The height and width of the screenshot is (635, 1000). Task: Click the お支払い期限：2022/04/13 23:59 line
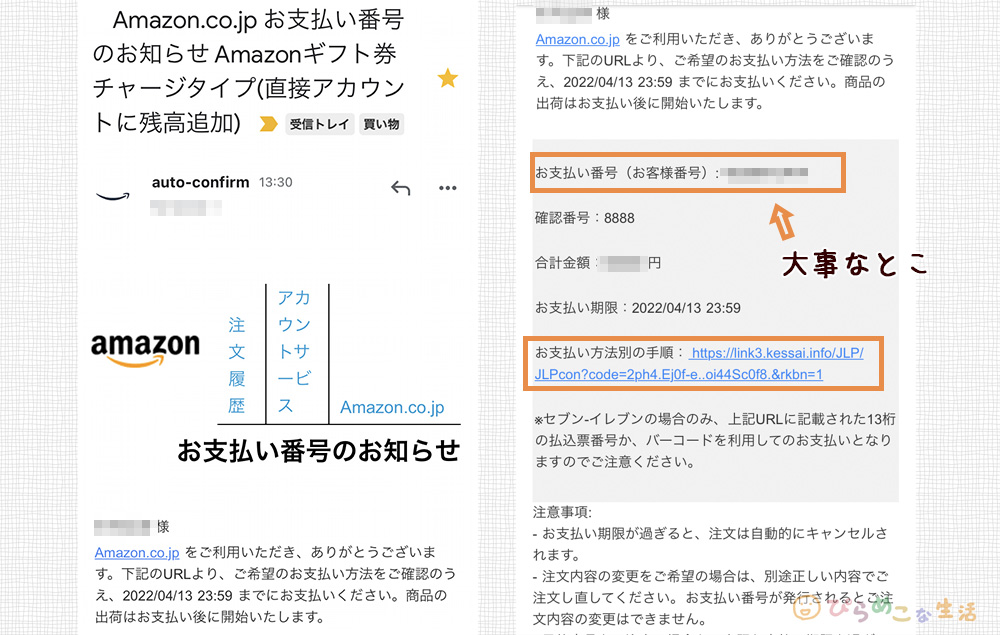tap(638, 308)
